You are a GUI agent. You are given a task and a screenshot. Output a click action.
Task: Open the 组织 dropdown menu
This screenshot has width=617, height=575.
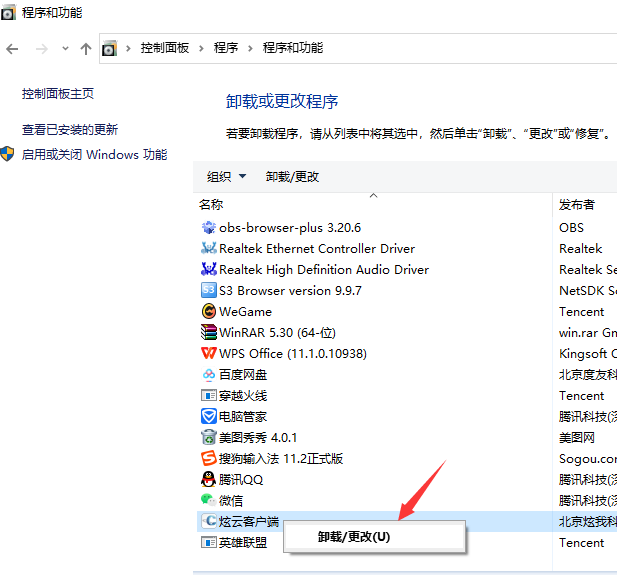pos(226,177)
